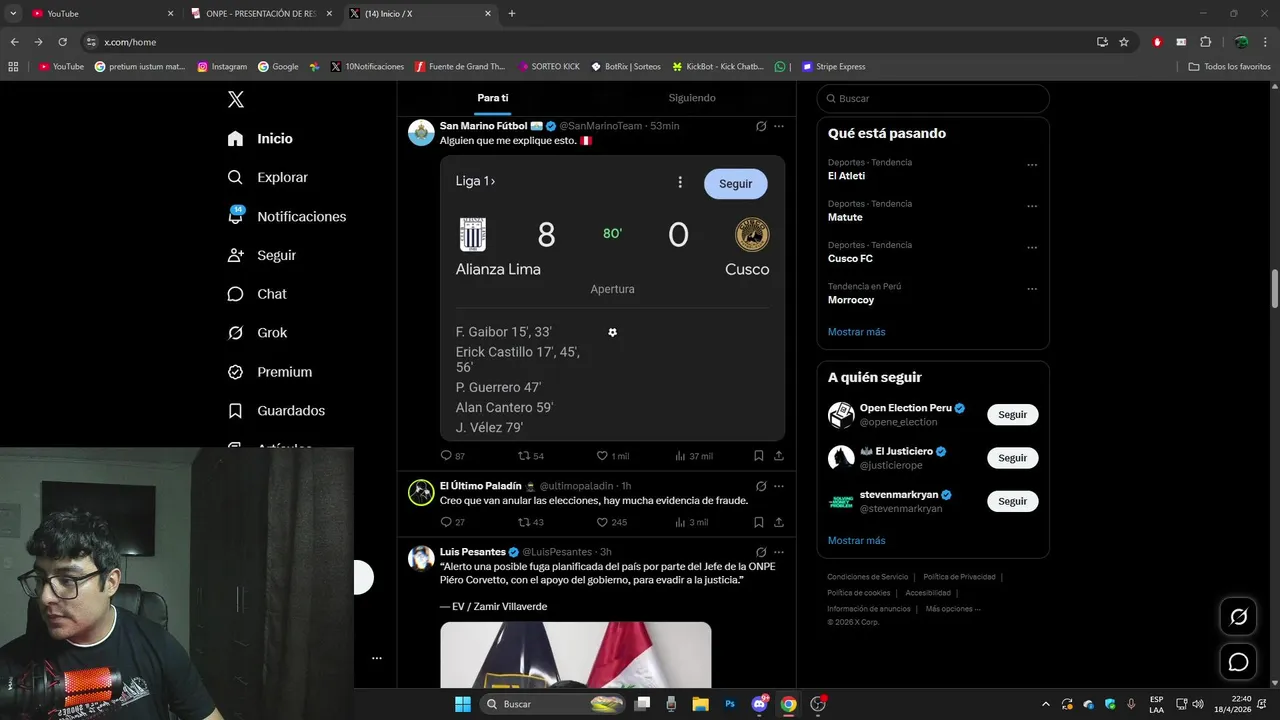Switch to the Para ti tab
This screenshot has width=1280, height=720.
(x=492, y=98)
